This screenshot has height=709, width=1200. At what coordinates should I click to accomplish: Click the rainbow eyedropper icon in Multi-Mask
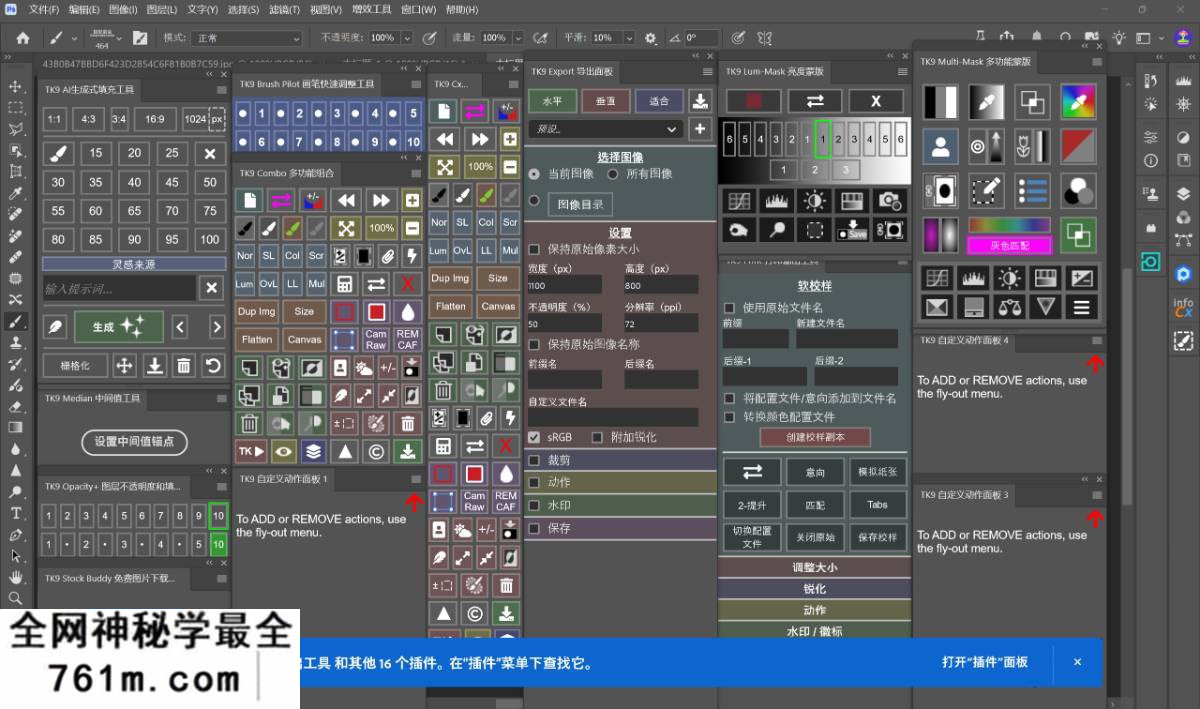pyautogui.click(x=1079, y=102)
